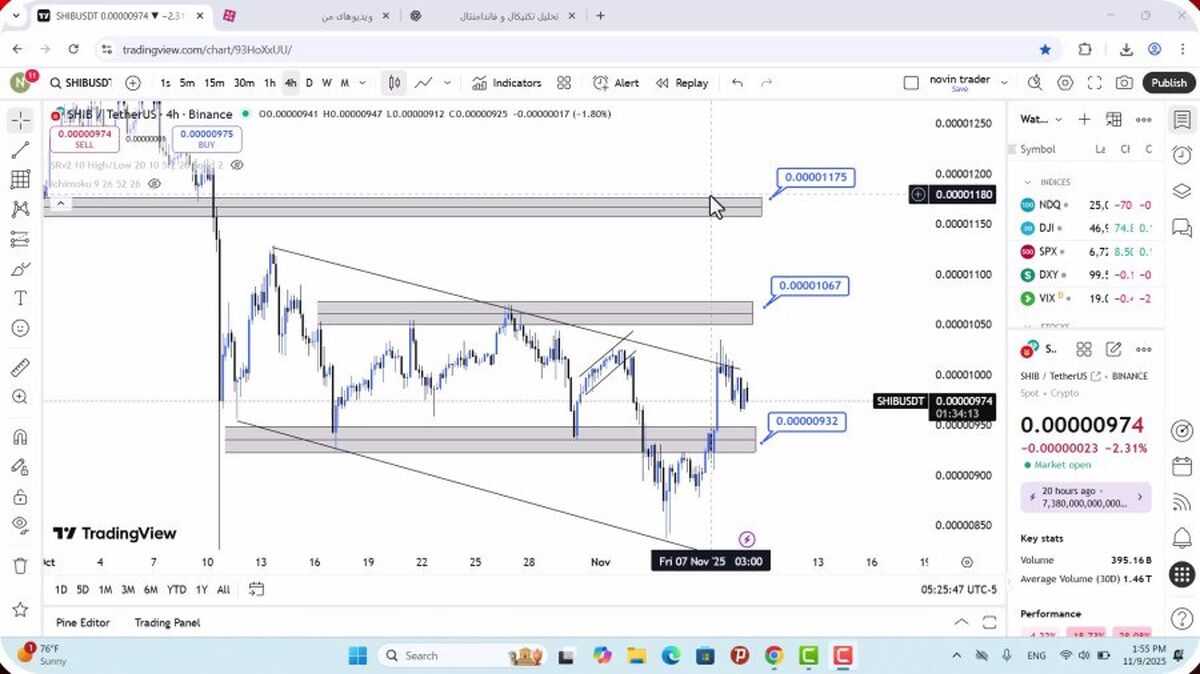Image resolution: width=1200 pixels, height=674 pixels.
Task: Open the Pine Editor tab
Action: (83, 622)
